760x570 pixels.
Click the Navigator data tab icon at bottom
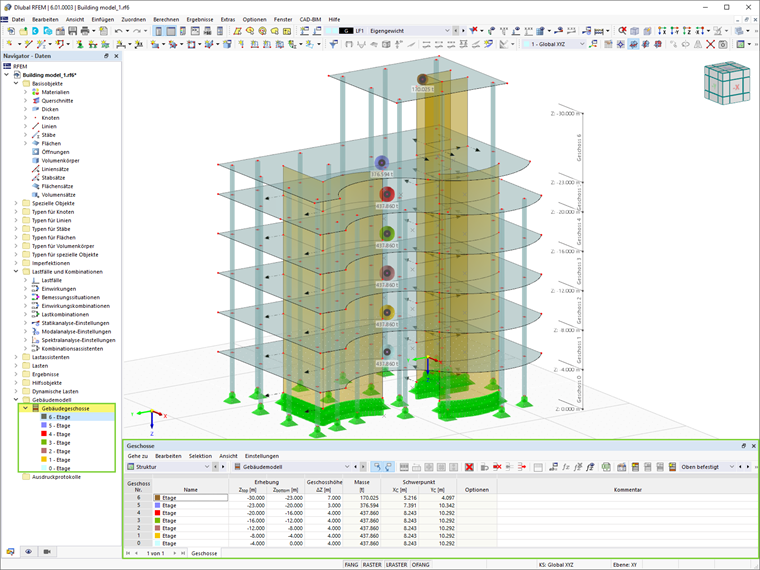point(10,552)
